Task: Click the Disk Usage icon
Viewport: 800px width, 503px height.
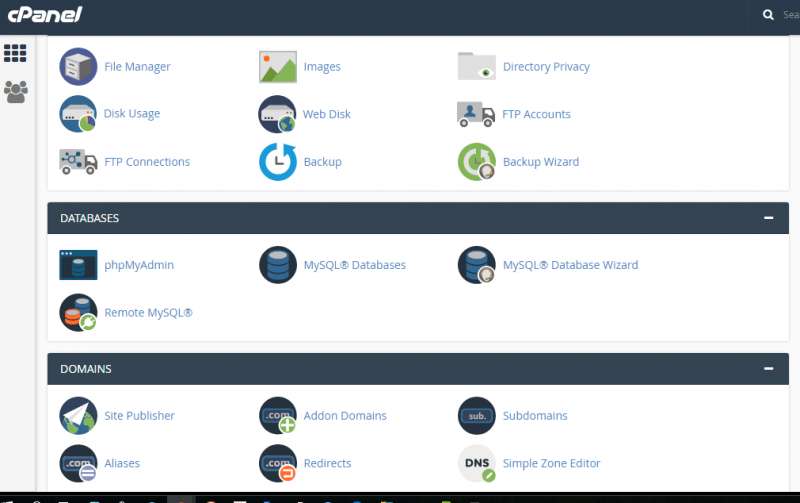Action: pyautogui.click(x=78, y=114)
